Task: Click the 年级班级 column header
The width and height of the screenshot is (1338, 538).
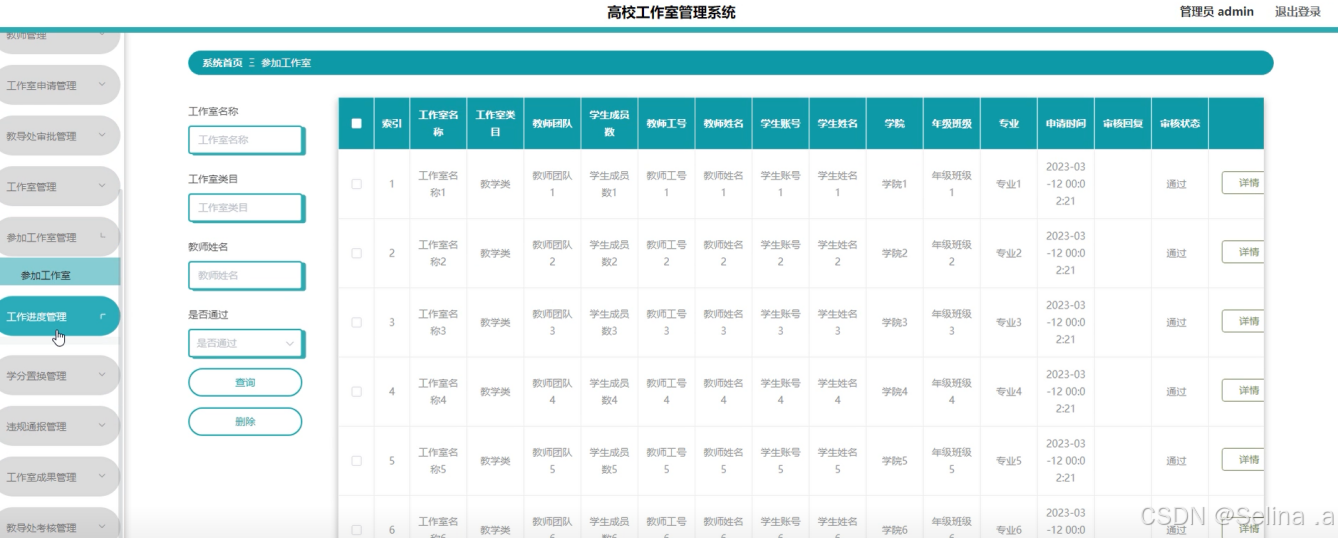Action: (951, 124)
